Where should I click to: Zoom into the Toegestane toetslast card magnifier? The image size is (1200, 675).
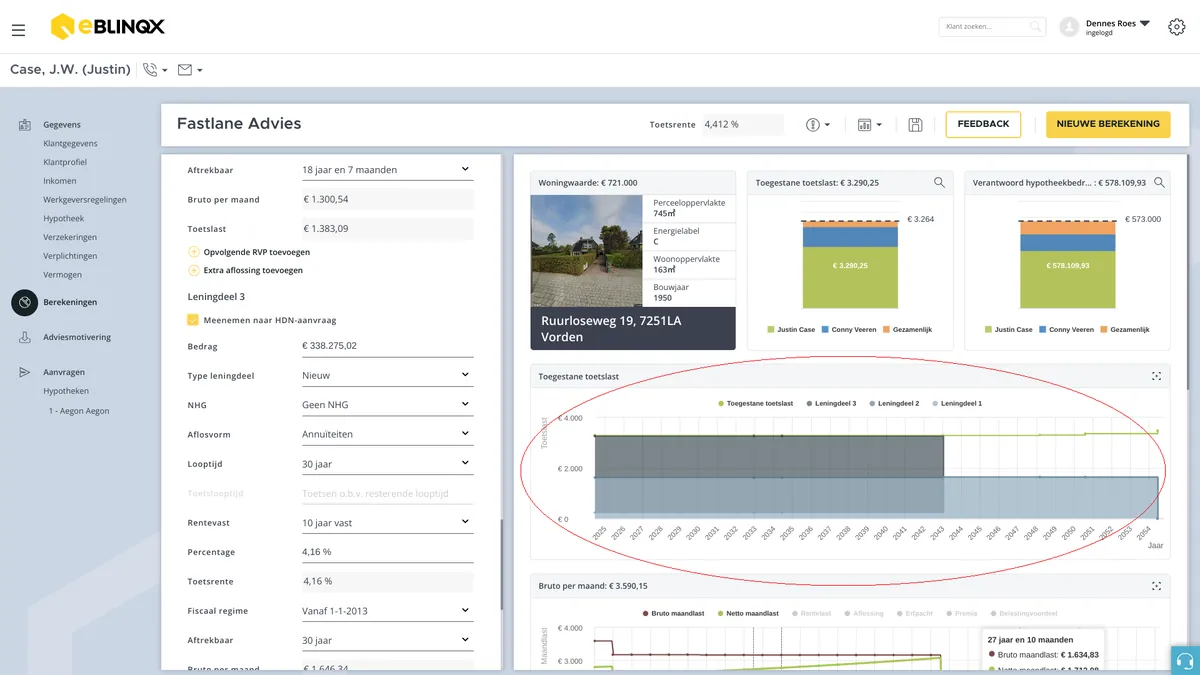[x=939, y=183]
